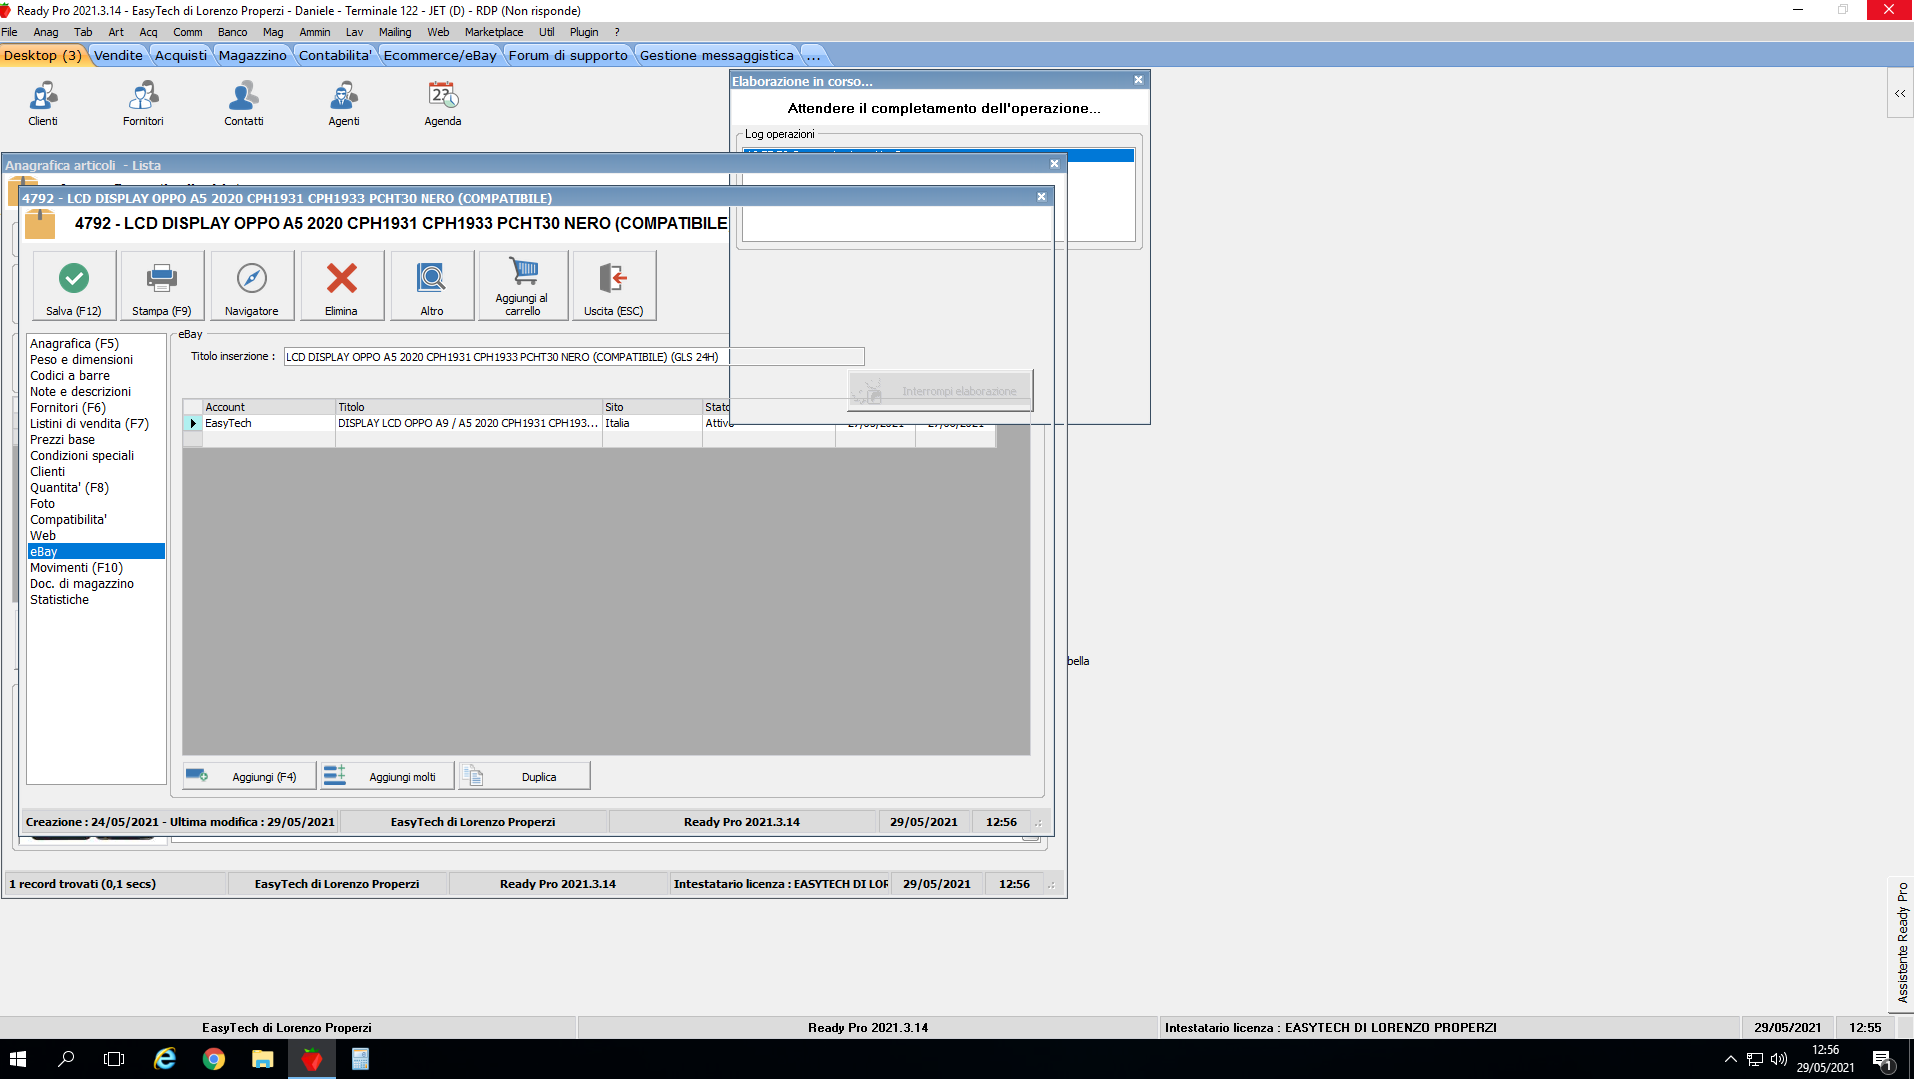Switch to the Ecommerce/eBay tab
The image size is (1920, 1080).
[x=440, y=55]
